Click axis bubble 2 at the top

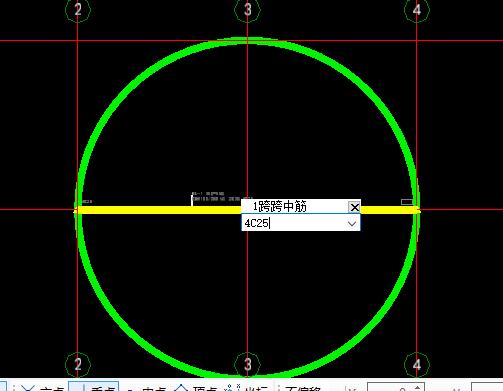[78, 9]
